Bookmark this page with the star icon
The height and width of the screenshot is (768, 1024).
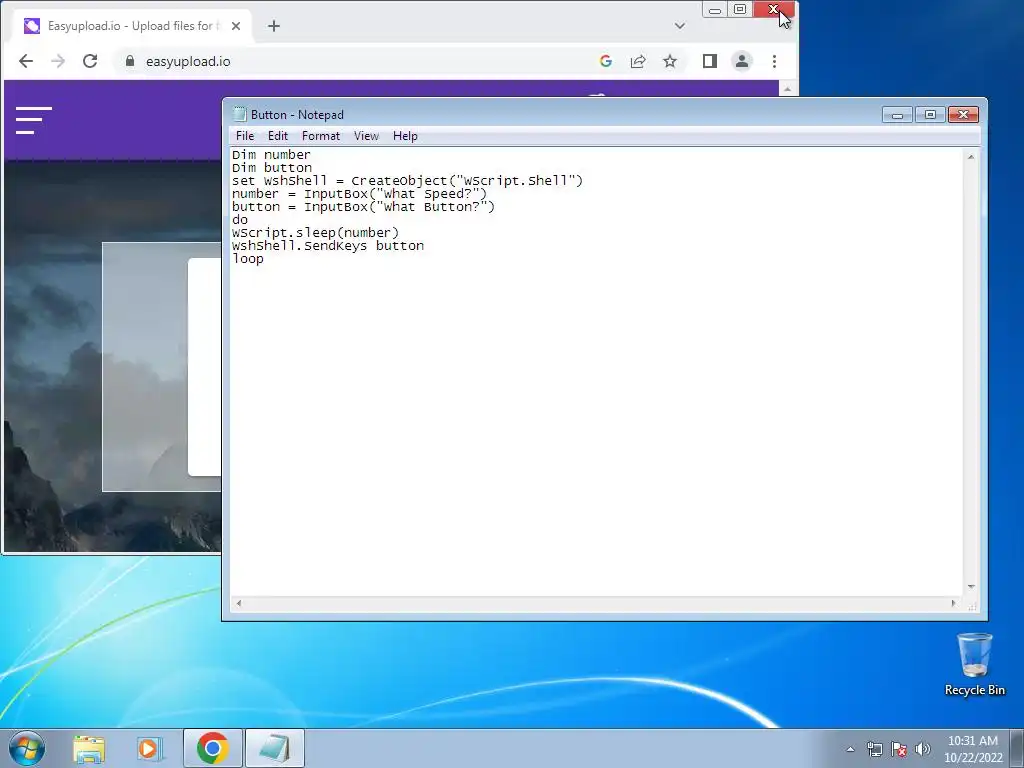pyautogui.click(x=670, y=61)
